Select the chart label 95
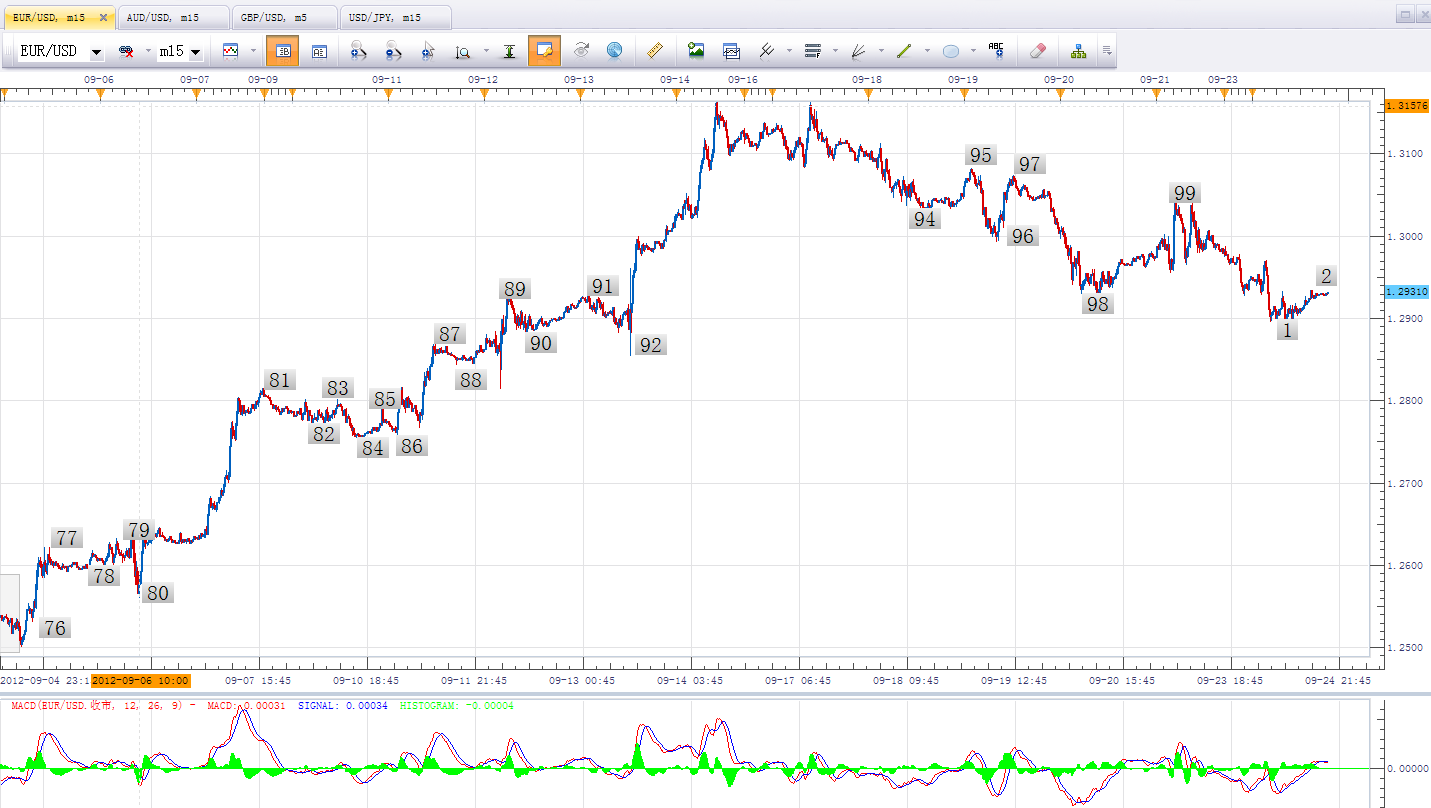Screen dimensions: 1431x808 [980, 155]
